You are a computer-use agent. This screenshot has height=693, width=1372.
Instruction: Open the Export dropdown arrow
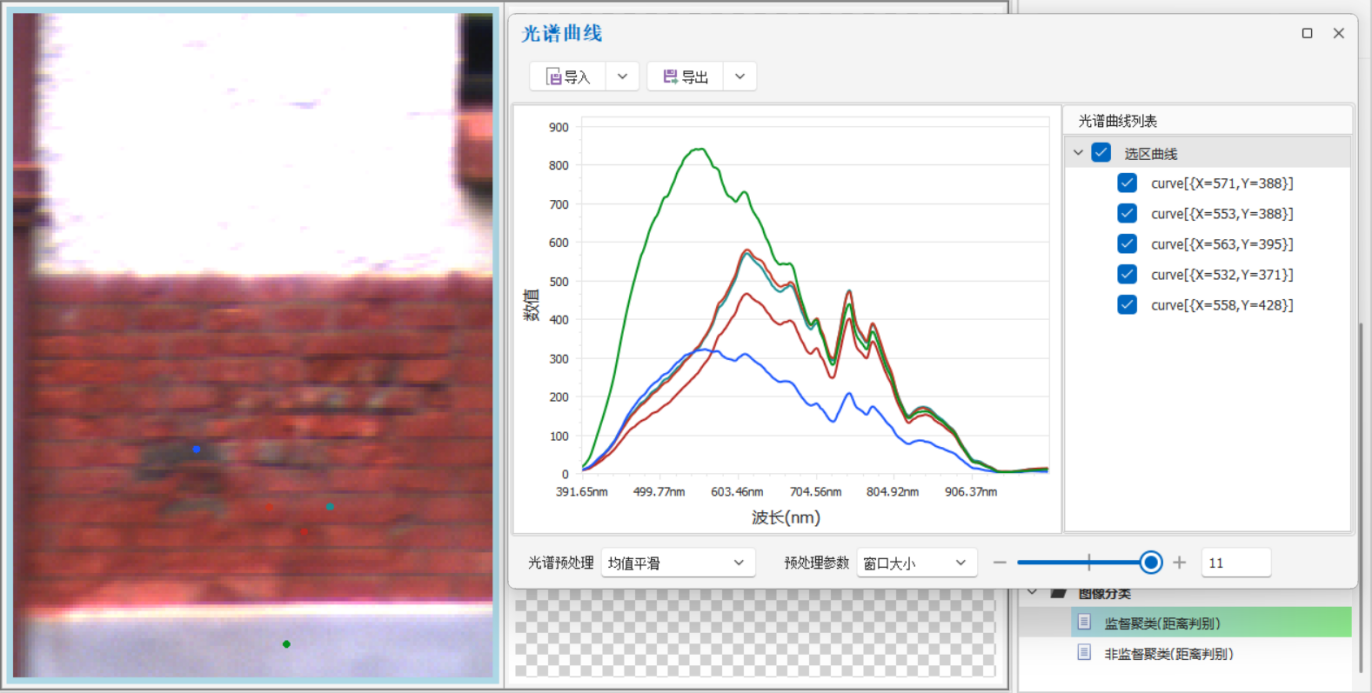point(740,77)
